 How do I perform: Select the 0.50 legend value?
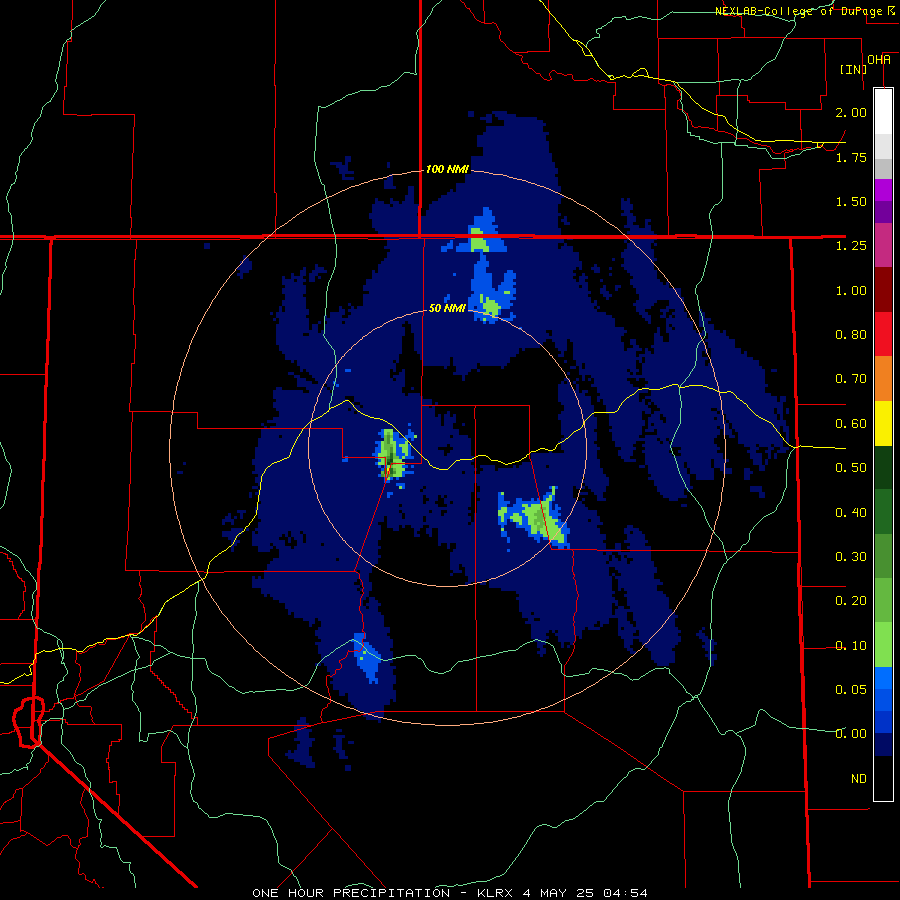851,468
